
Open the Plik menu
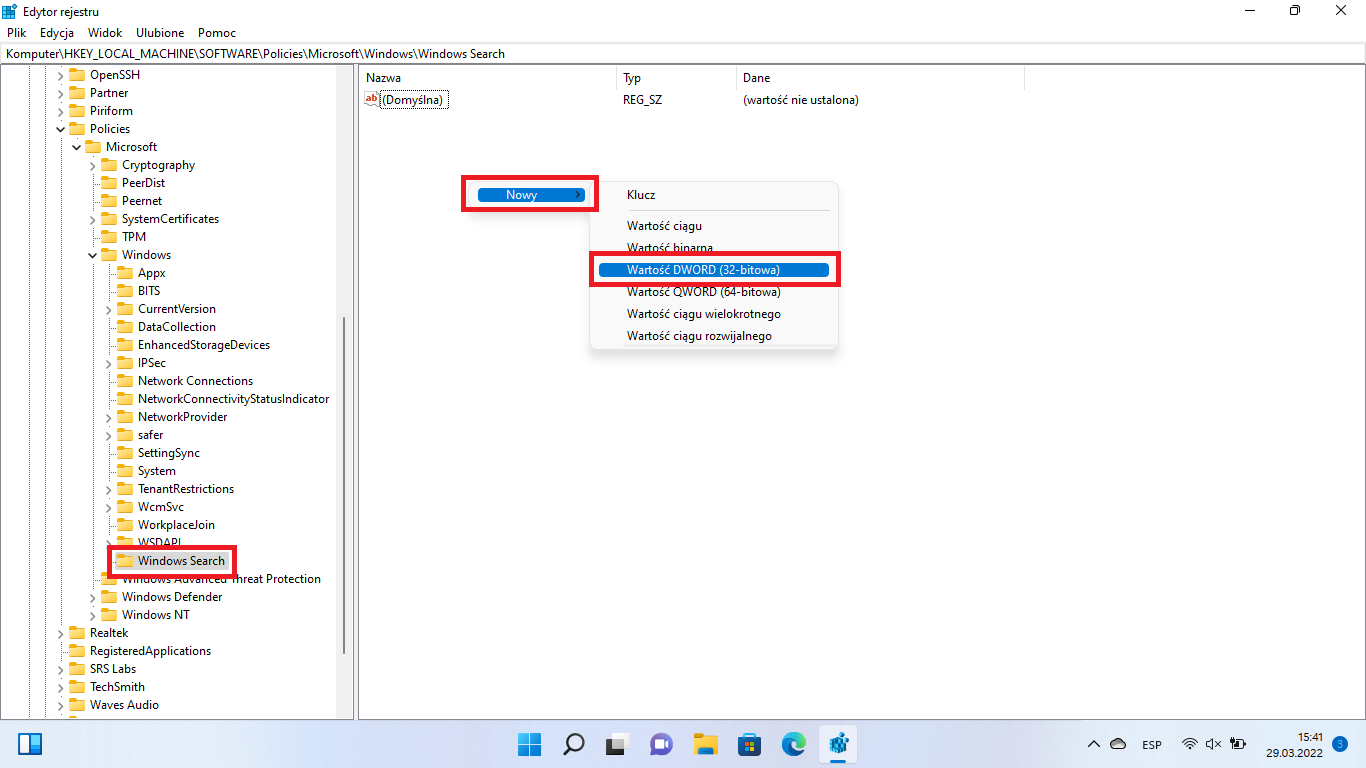16,33
